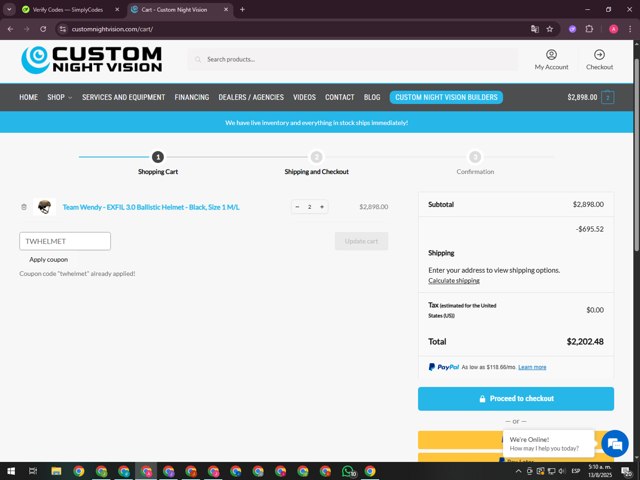Viewport: 640px width, 480px height.
Task: Click CUSTOM NIGHT VISION BUILDERS button
Action: pos(446,97)
